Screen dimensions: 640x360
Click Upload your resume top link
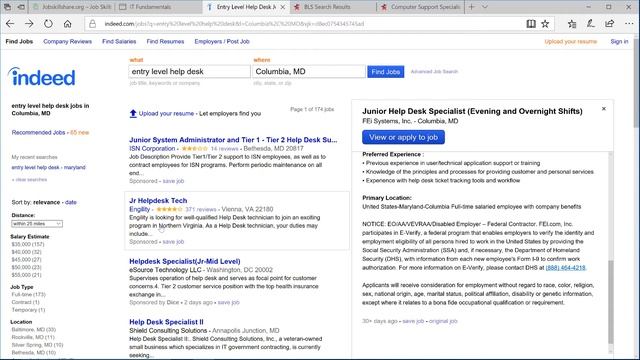571,42
